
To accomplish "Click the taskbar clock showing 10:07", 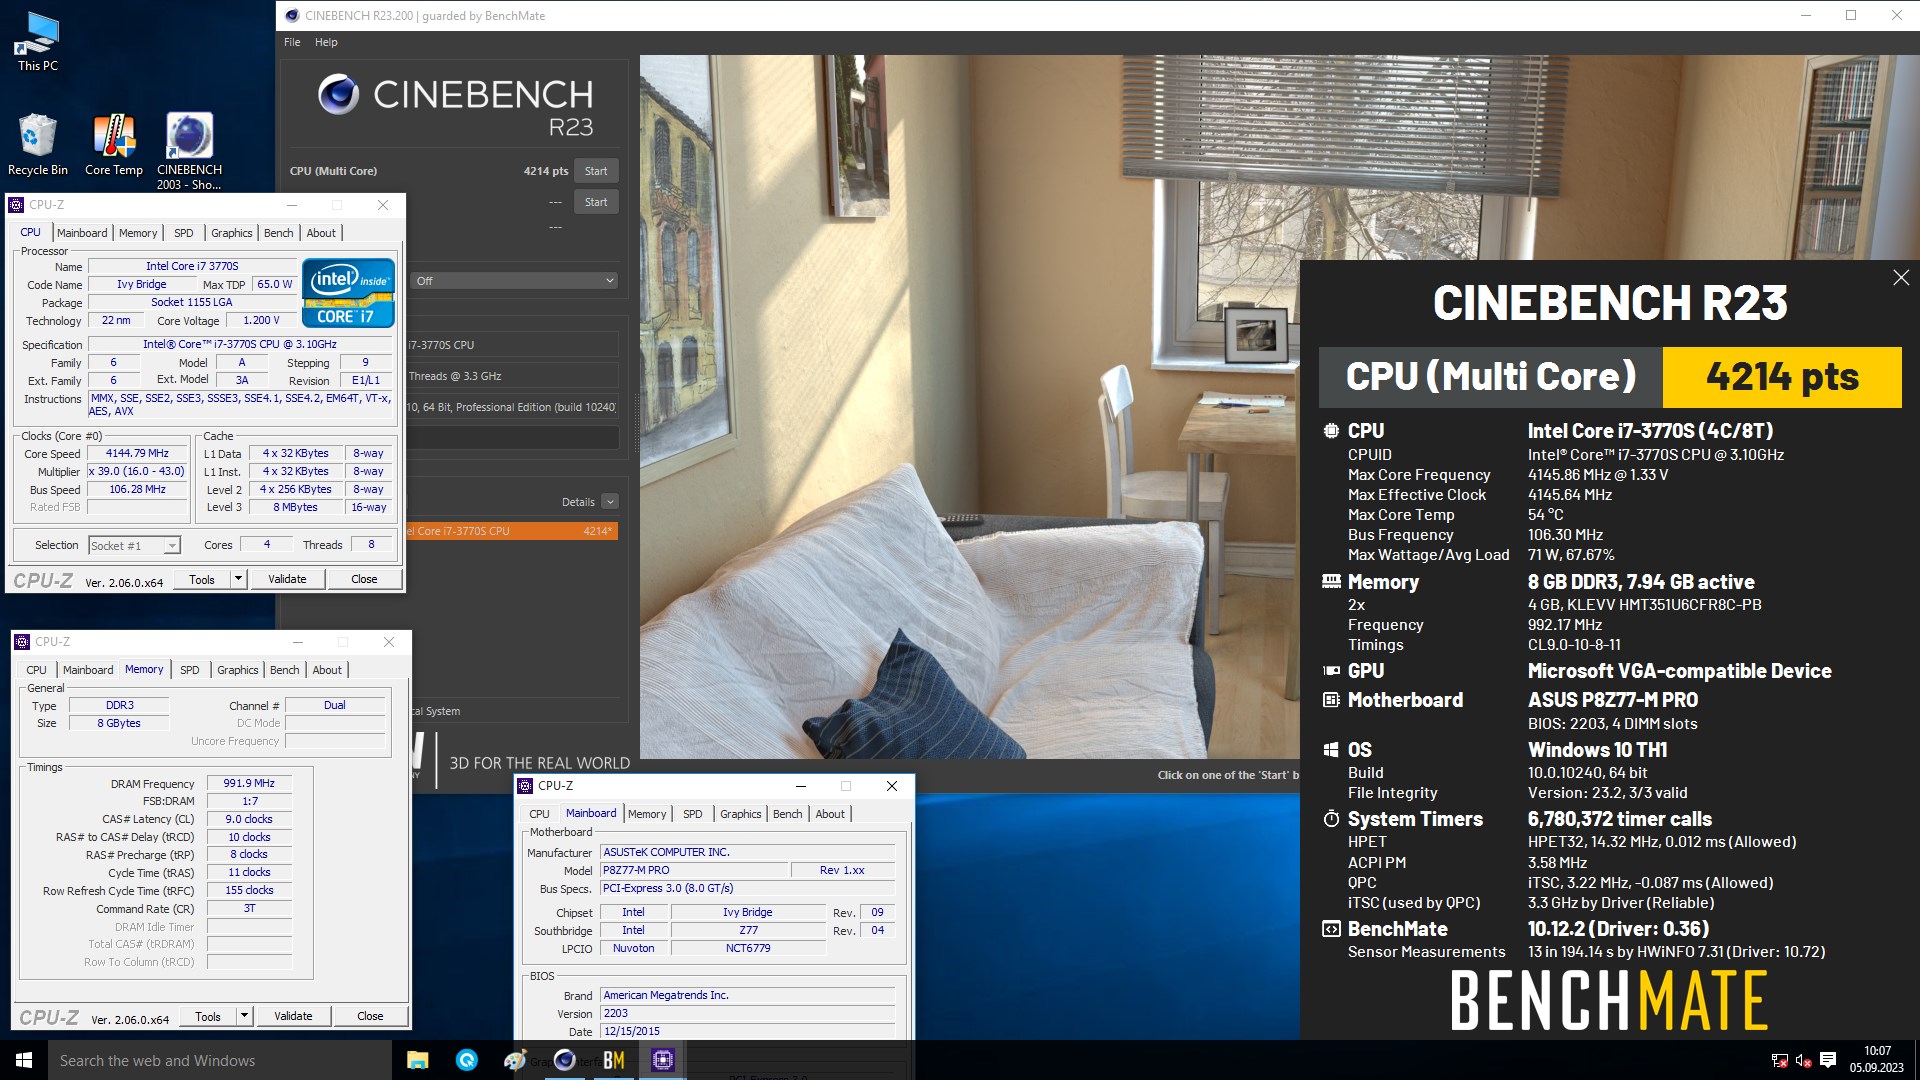I will pos(1876,1060).
